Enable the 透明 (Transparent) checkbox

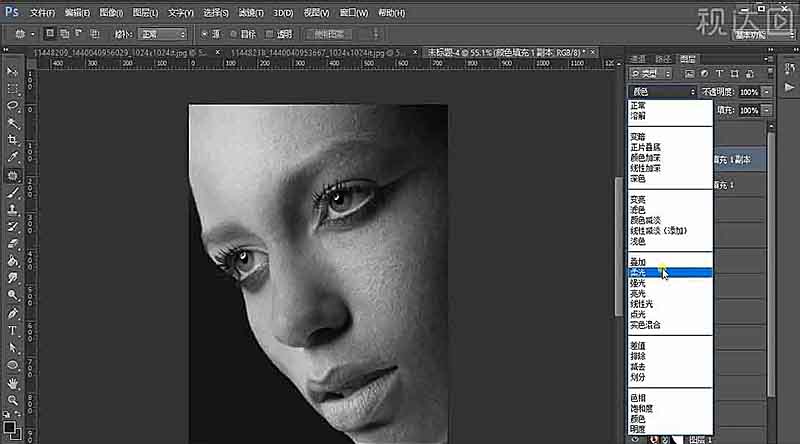coord(269,34)
